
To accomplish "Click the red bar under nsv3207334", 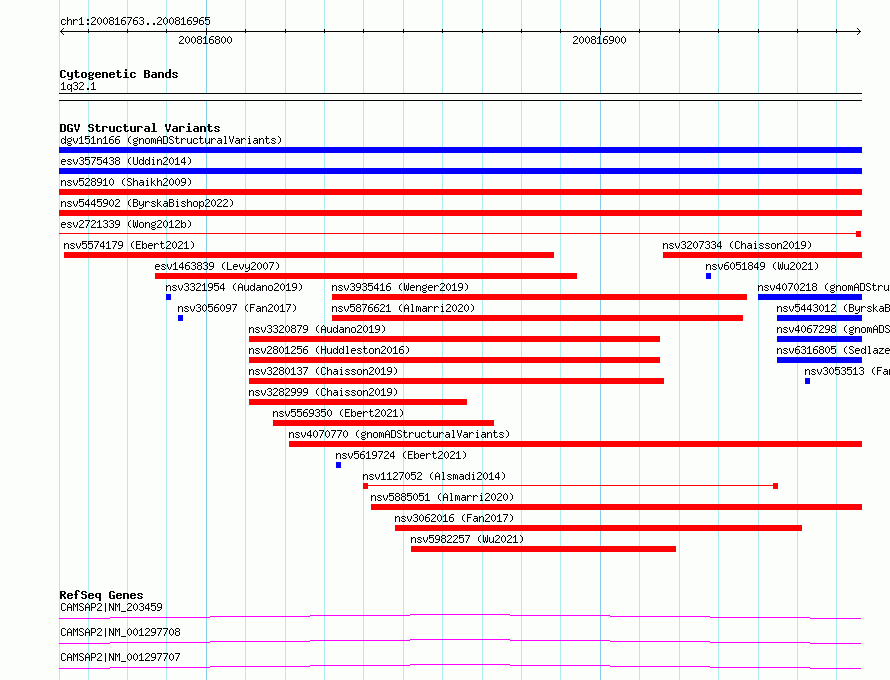I will pos(762,255).
